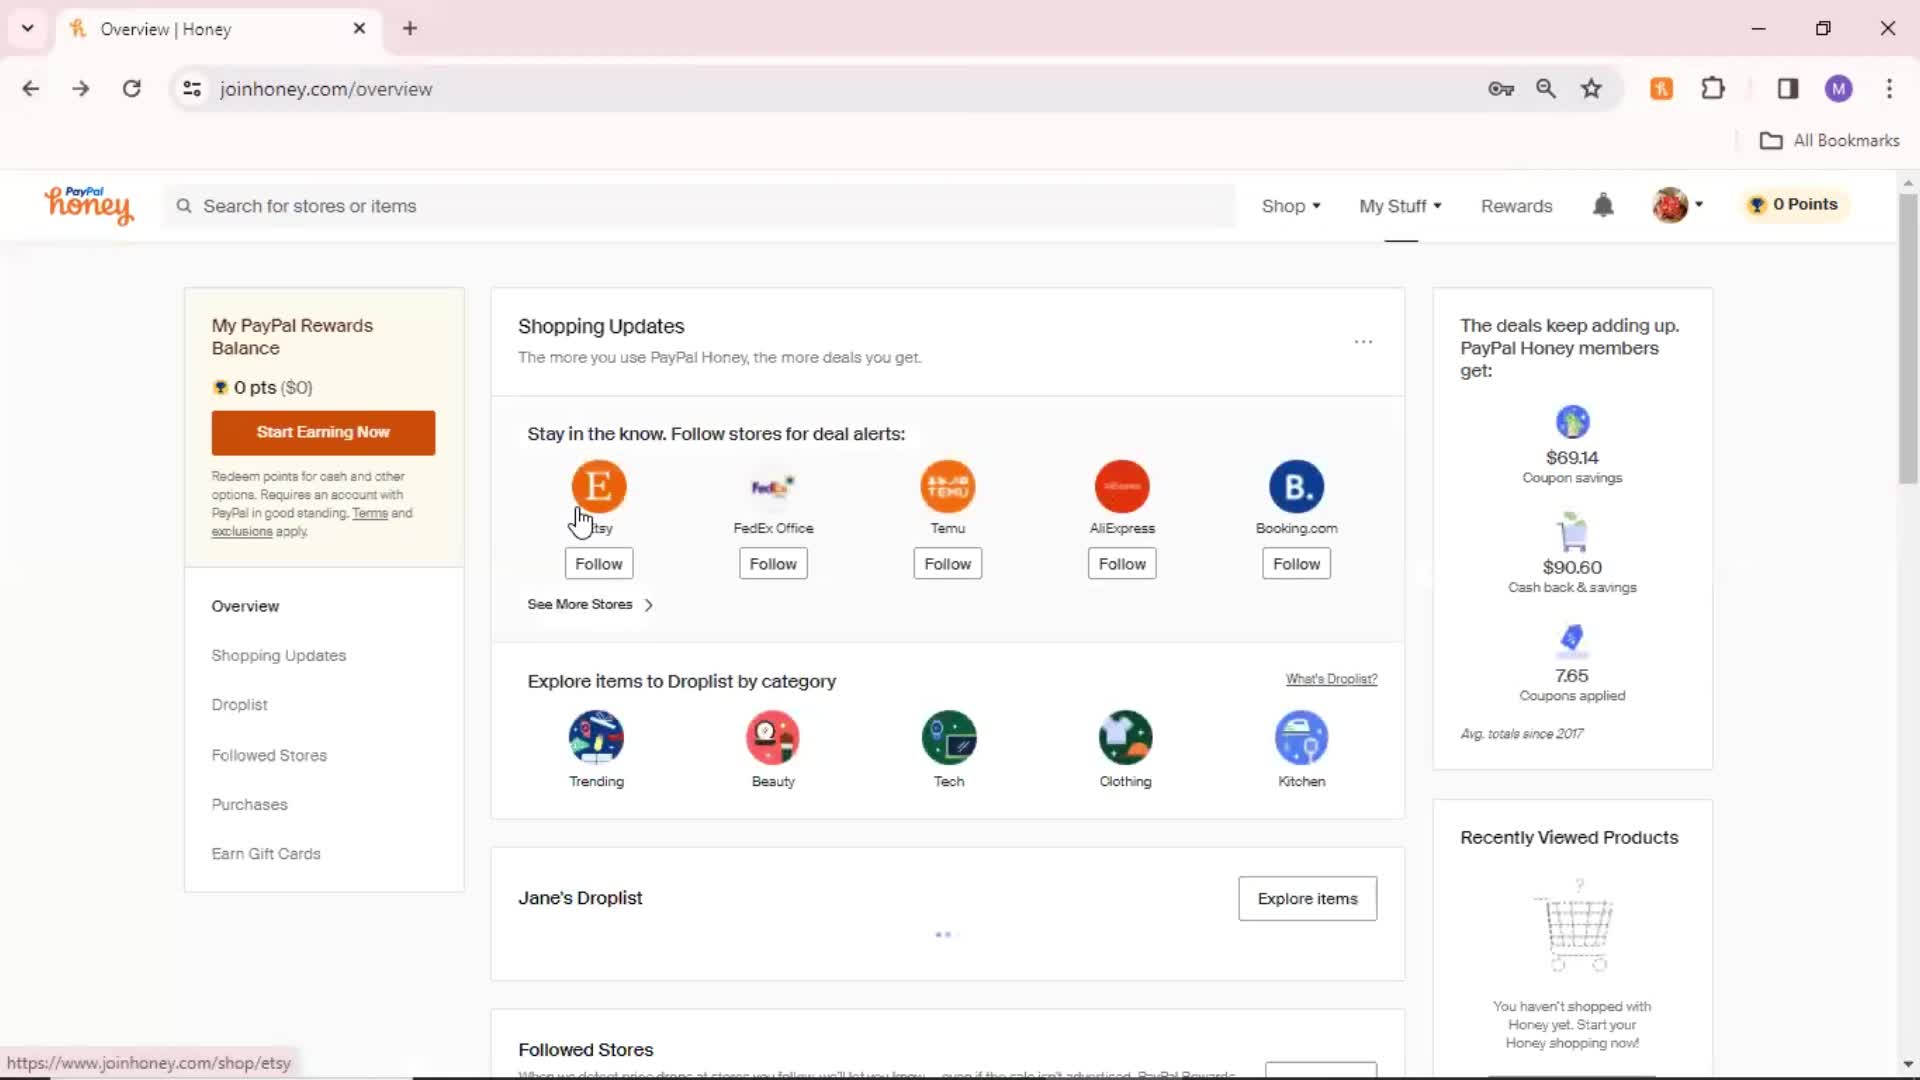
Task: Click the FedEx Office store icon
Action: pos(773,487)
